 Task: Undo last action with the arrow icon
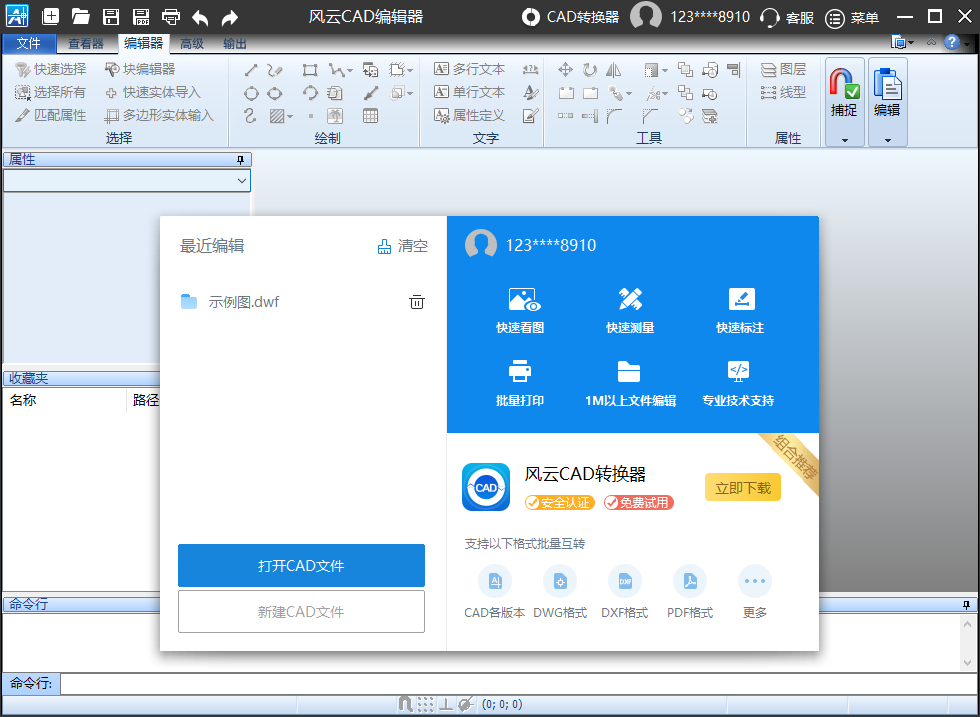pos(200,18)
